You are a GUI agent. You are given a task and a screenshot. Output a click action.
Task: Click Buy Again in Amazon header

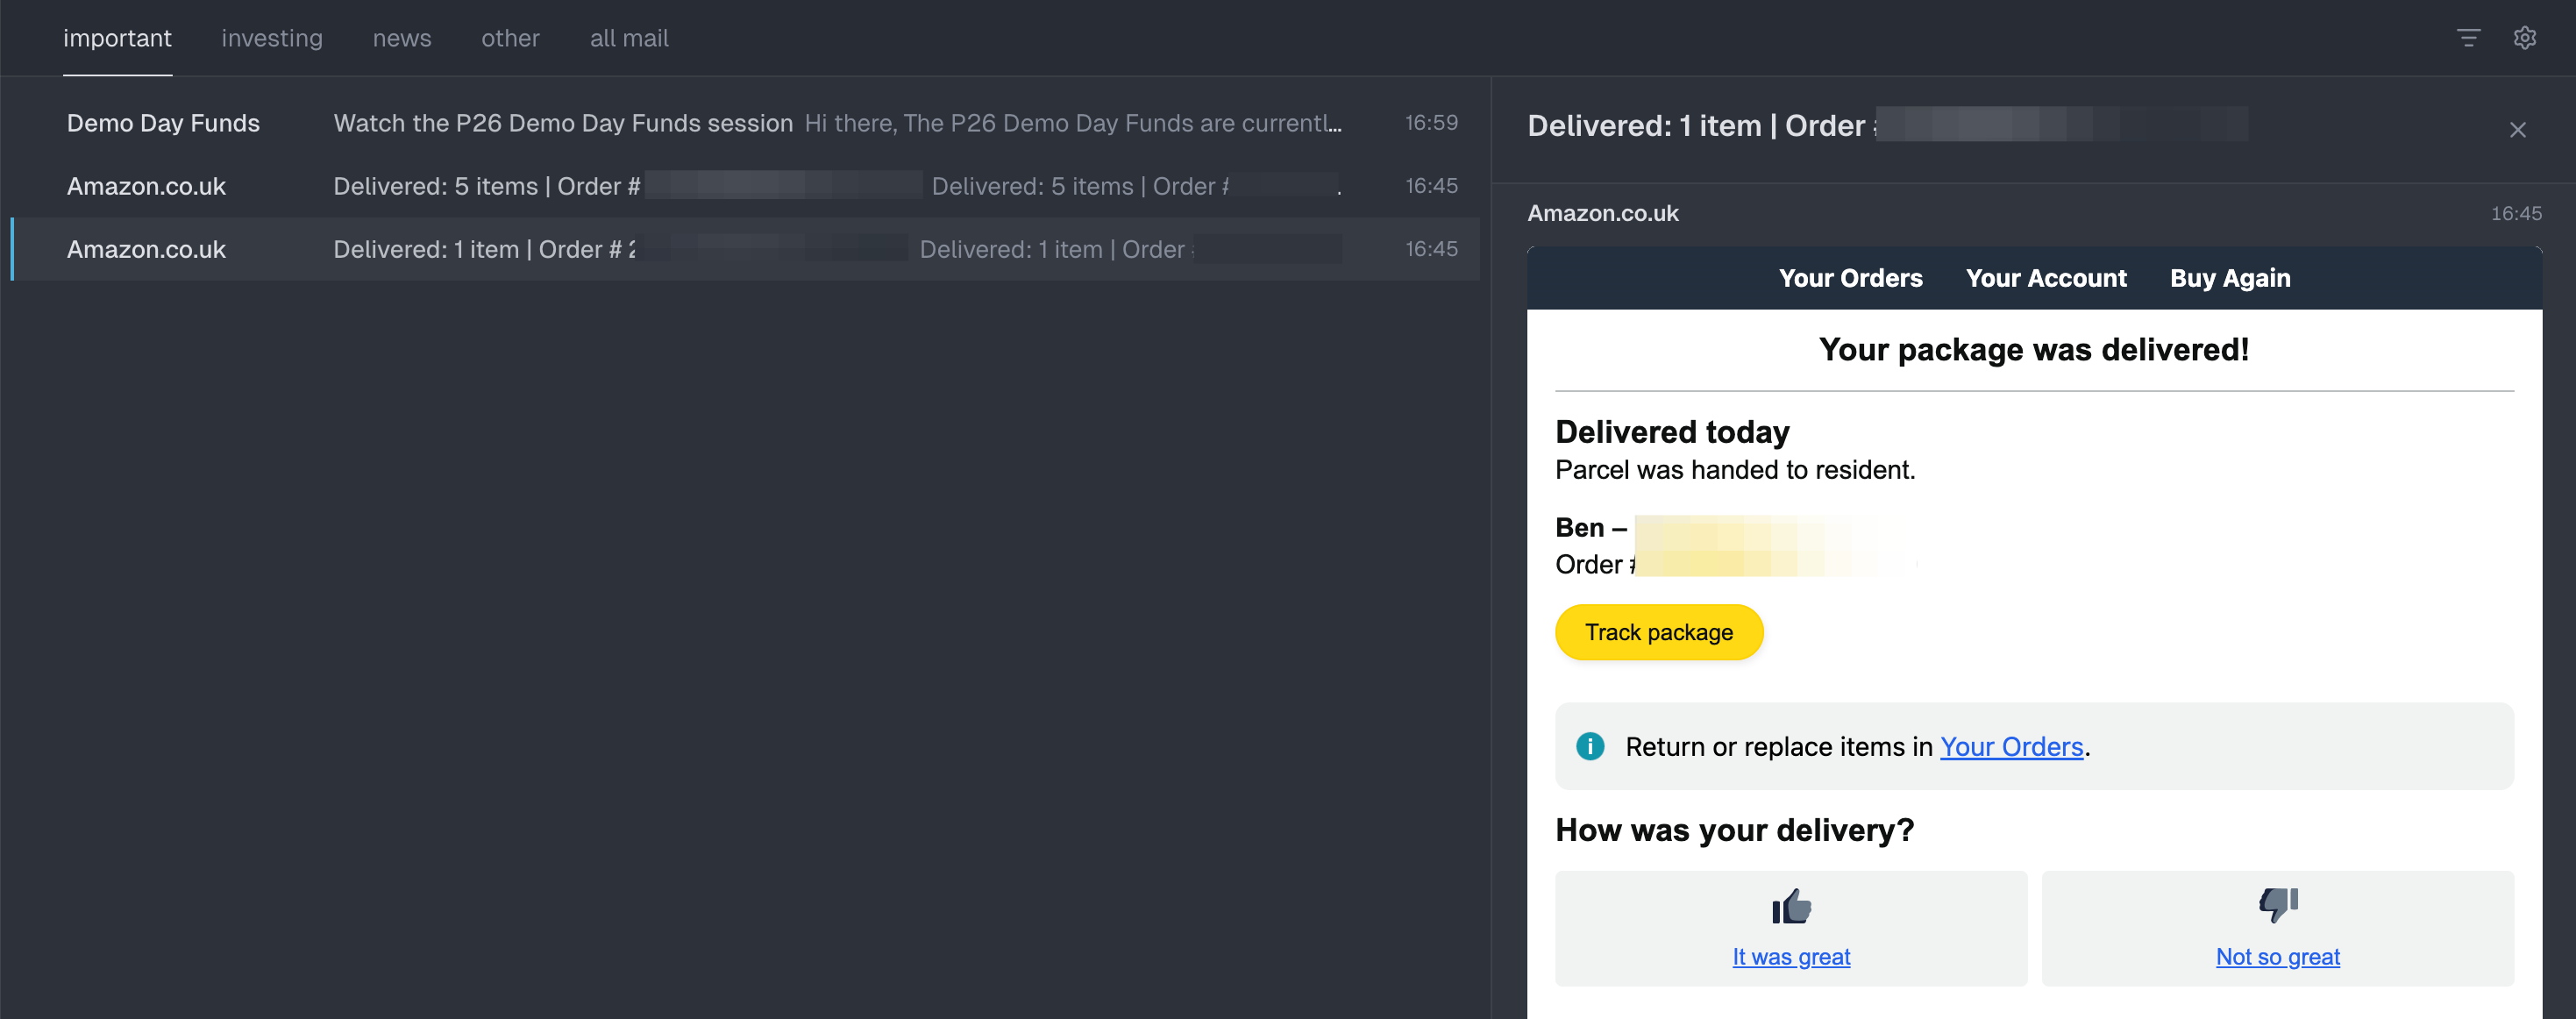(2229, 278)
